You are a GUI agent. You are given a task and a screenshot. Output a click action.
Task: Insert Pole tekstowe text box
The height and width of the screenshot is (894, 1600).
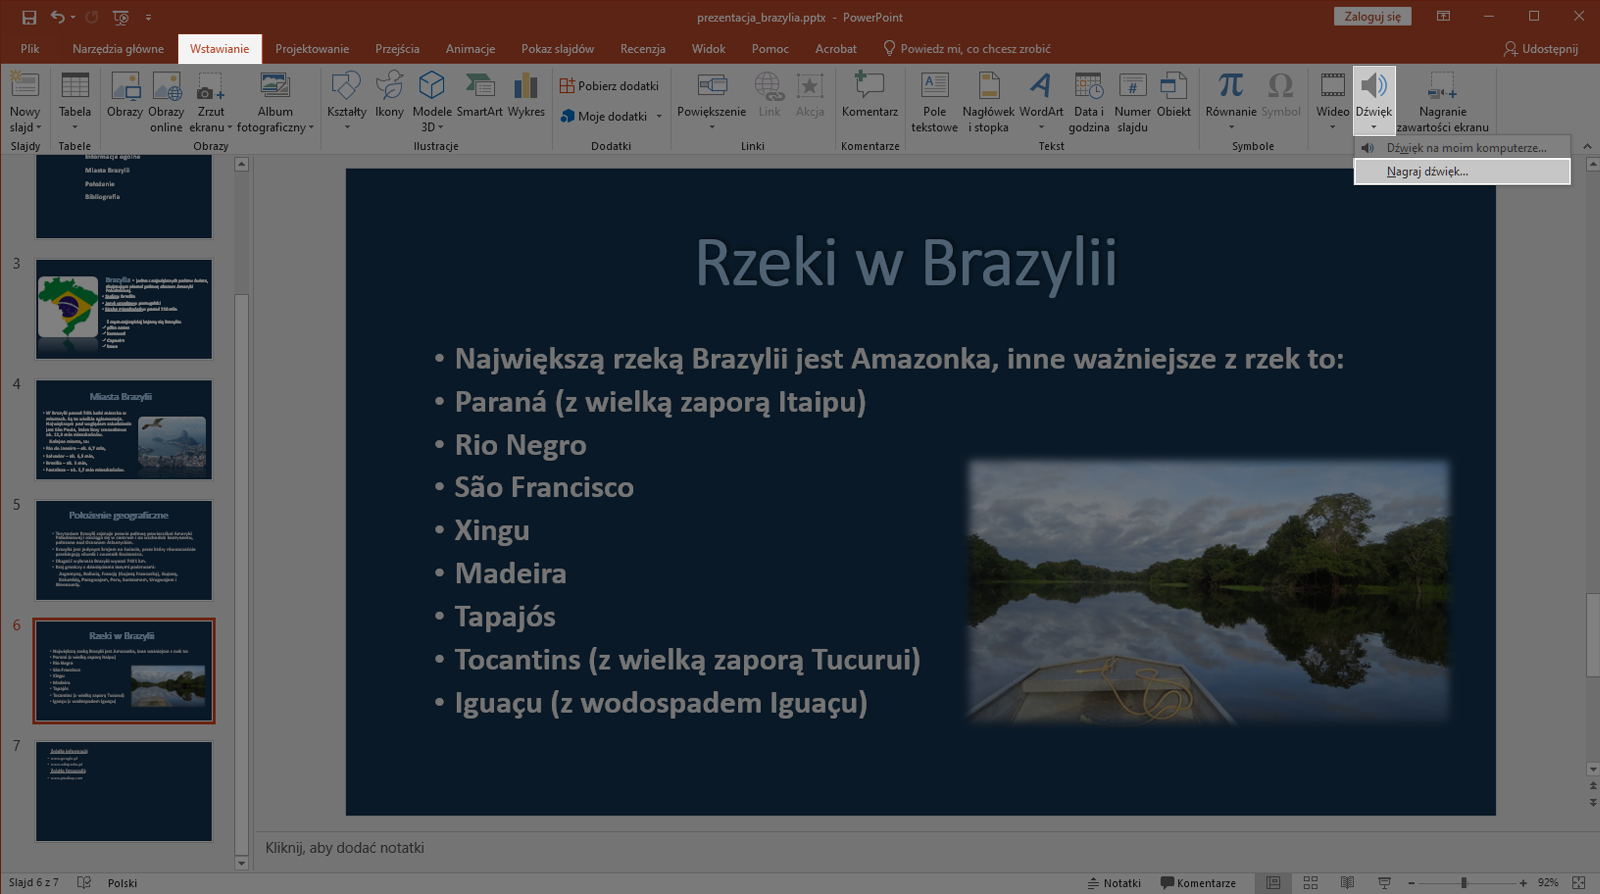935,103
